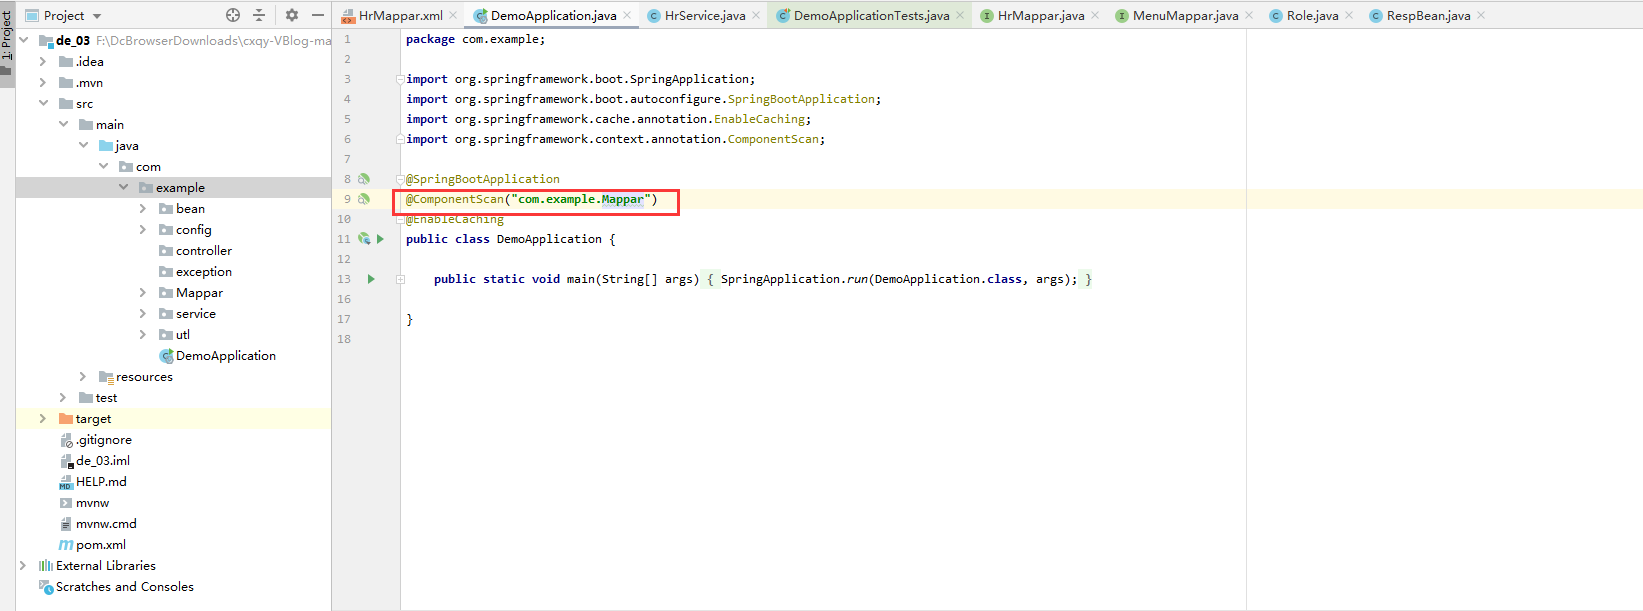Open the MenuMappar.java editor tab
Image resolution: width=1643 pixels, height=611 pixels.
1184,16
